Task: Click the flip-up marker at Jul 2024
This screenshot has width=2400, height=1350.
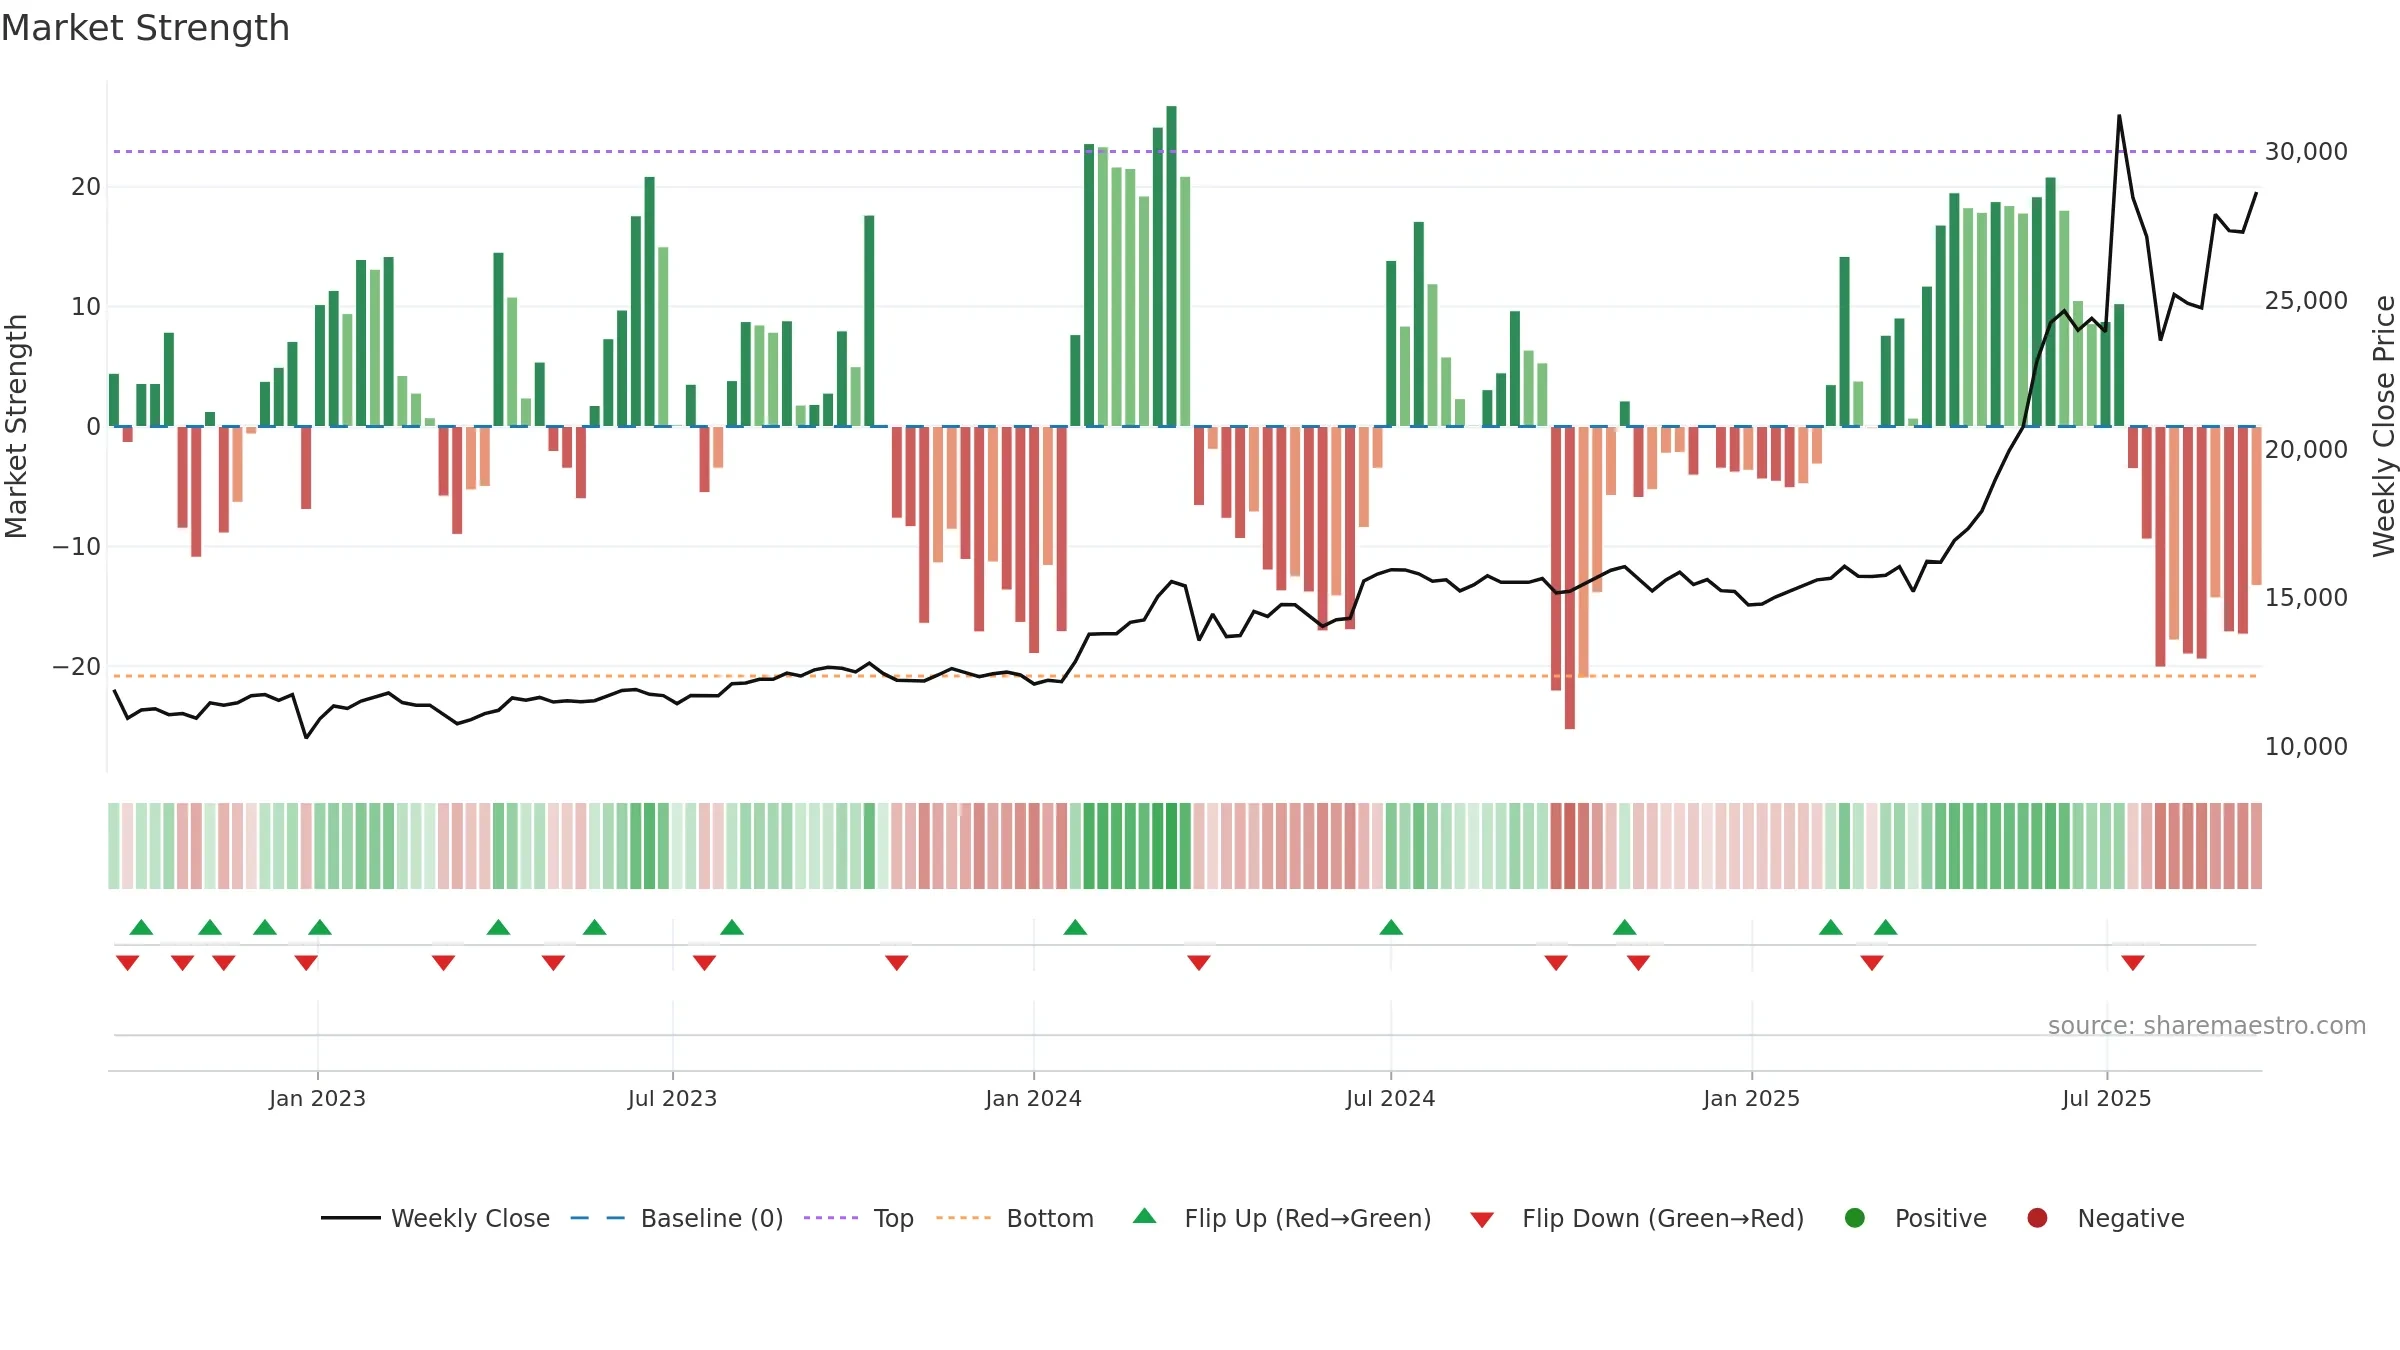Action: click(1391, 927)
